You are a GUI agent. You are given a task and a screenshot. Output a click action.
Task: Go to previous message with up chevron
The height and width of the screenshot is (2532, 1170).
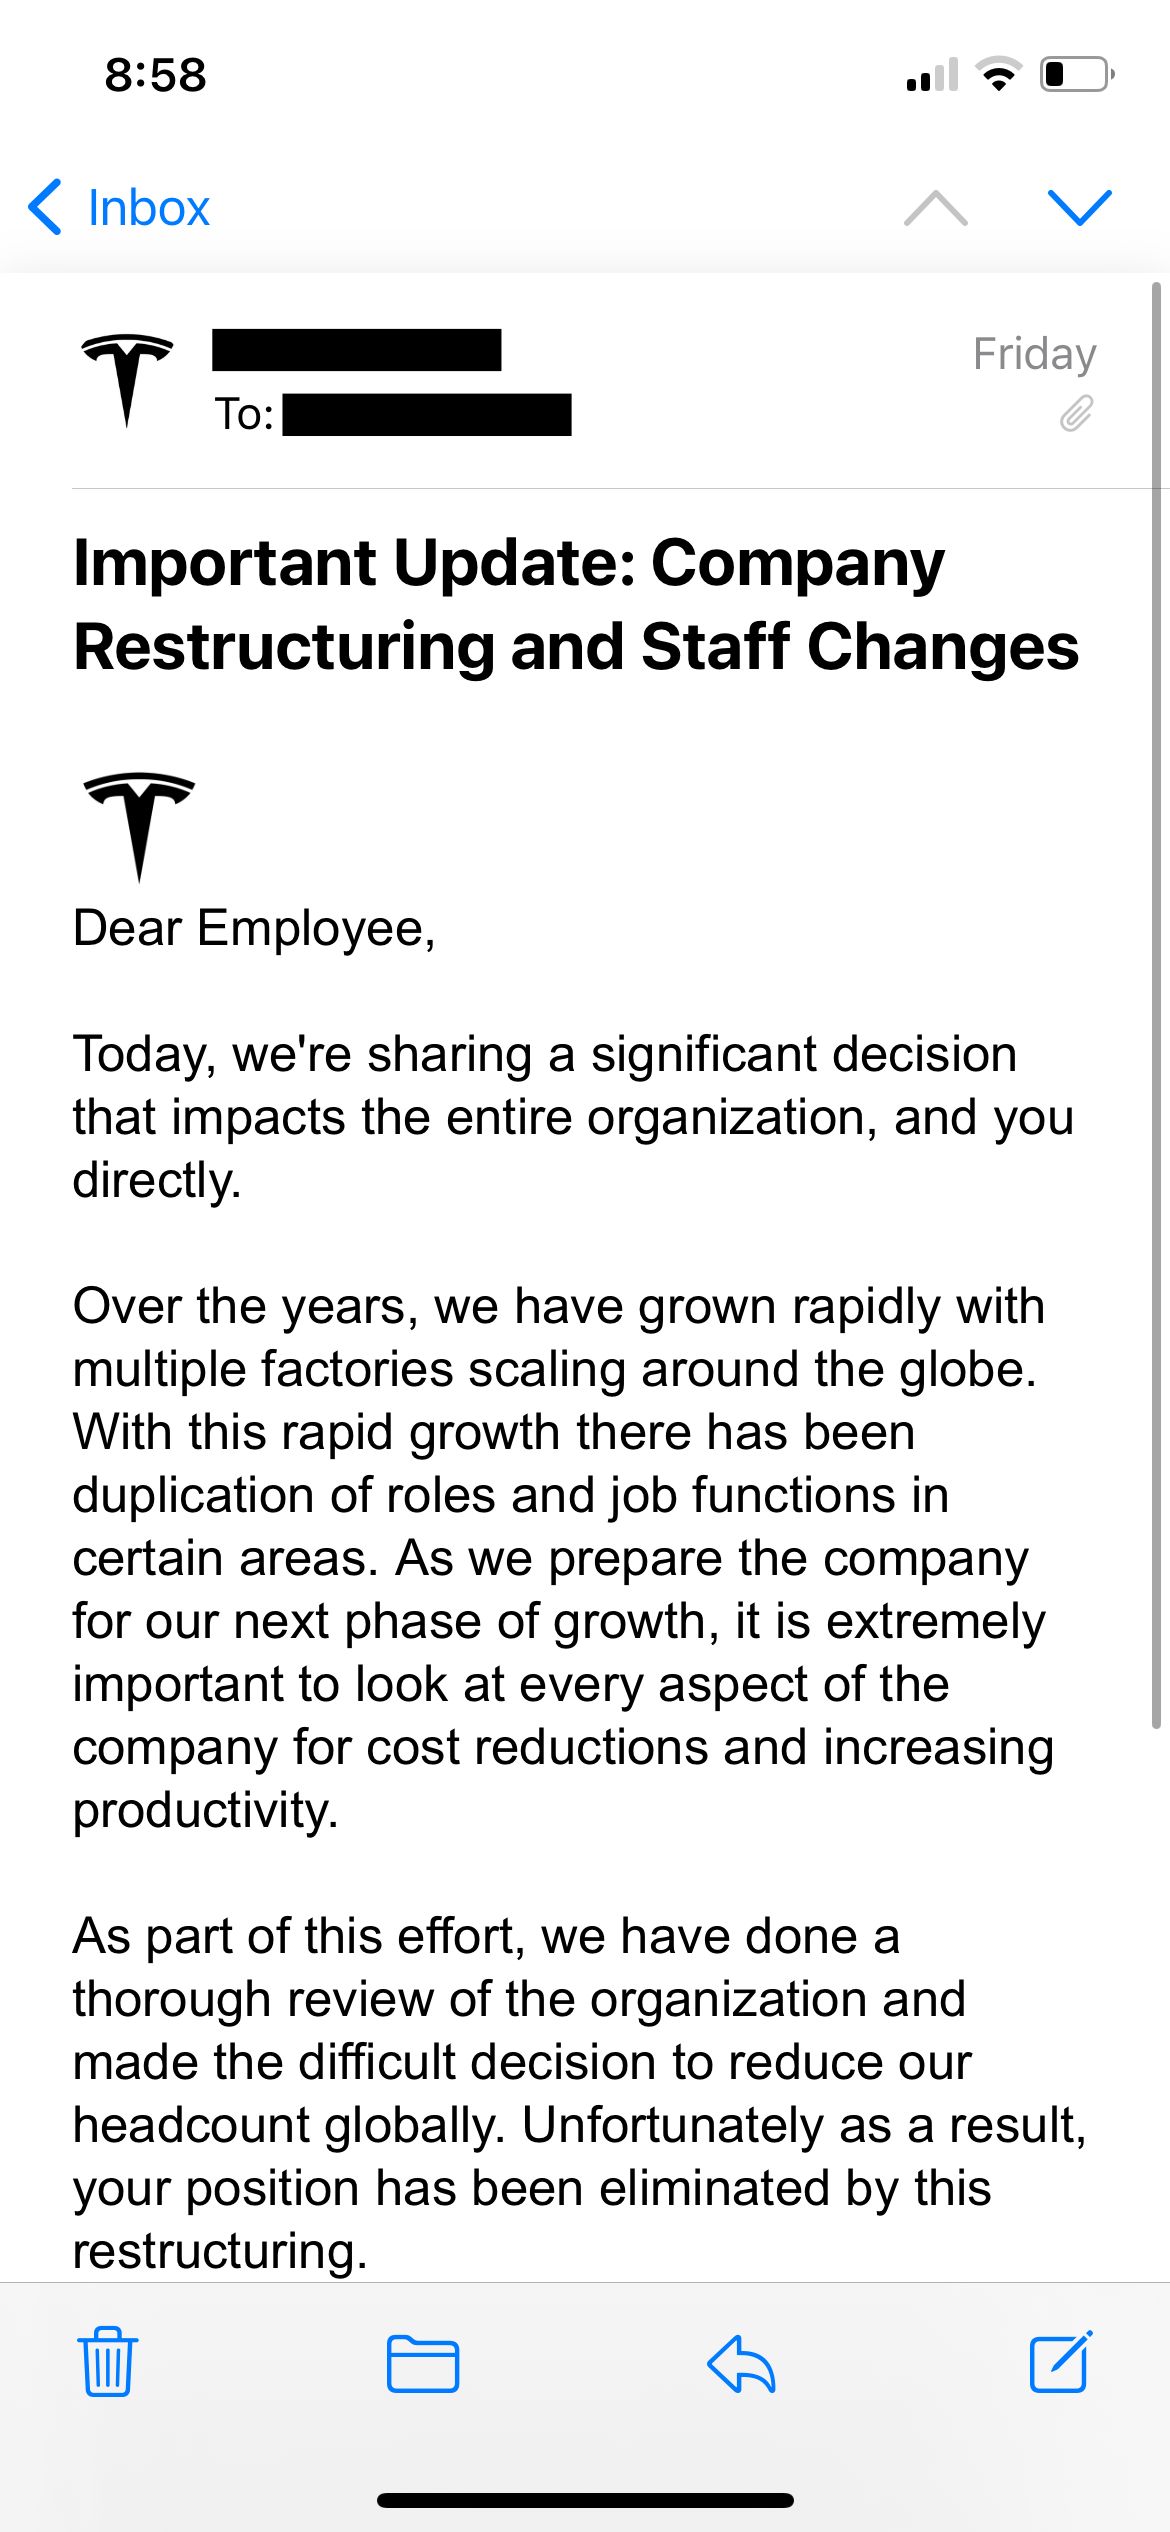coord(935,208)
